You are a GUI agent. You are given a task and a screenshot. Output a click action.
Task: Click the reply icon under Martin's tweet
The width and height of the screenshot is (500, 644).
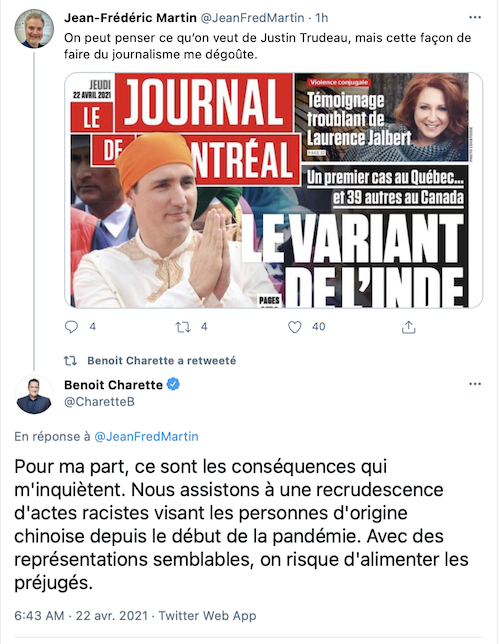click(x=71, y=327)
